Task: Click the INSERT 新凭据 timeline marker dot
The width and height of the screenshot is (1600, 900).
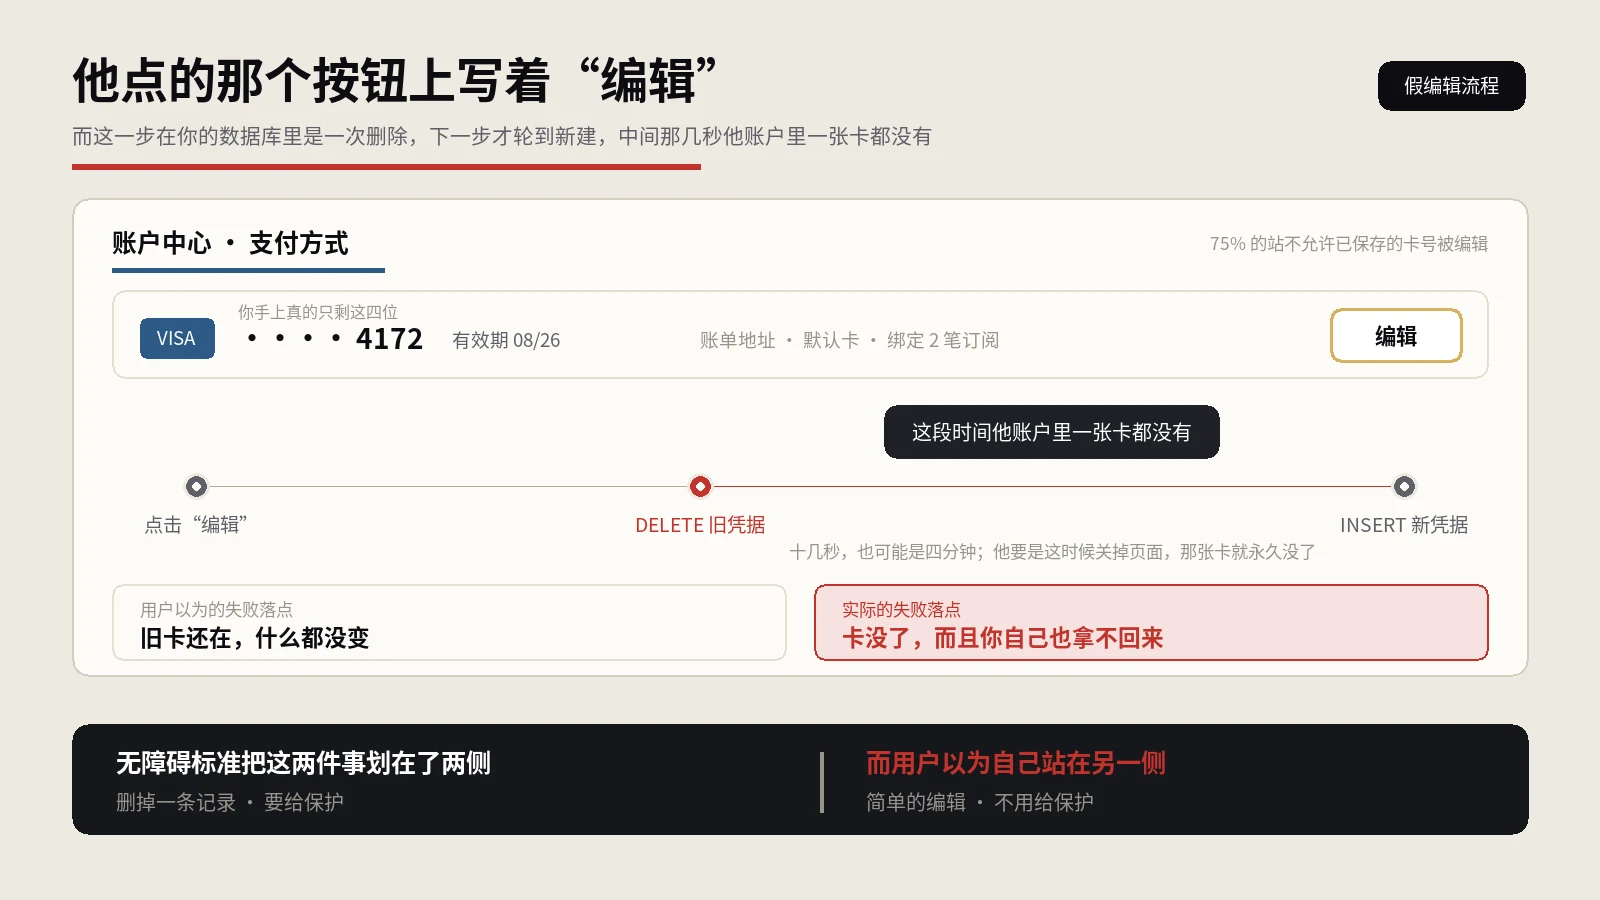Action: click(x=1404, y=486)
